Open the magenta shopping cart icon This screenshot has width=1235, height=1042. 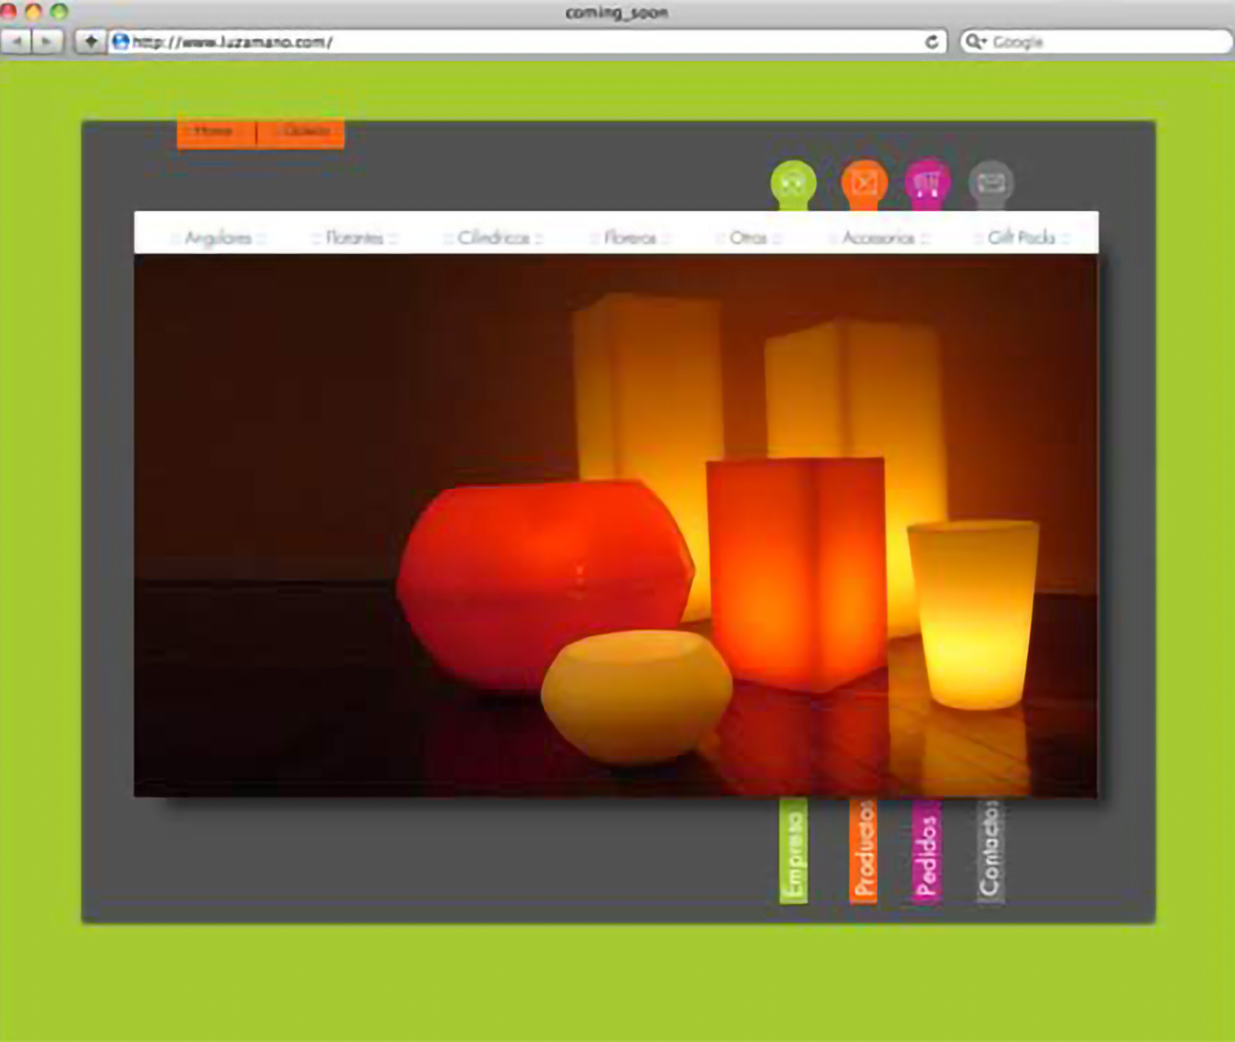927,183
